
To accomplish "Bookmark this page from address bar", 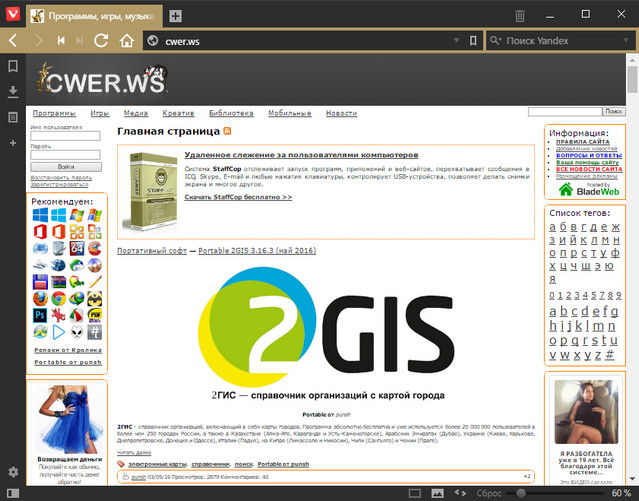I will (473, 40).
